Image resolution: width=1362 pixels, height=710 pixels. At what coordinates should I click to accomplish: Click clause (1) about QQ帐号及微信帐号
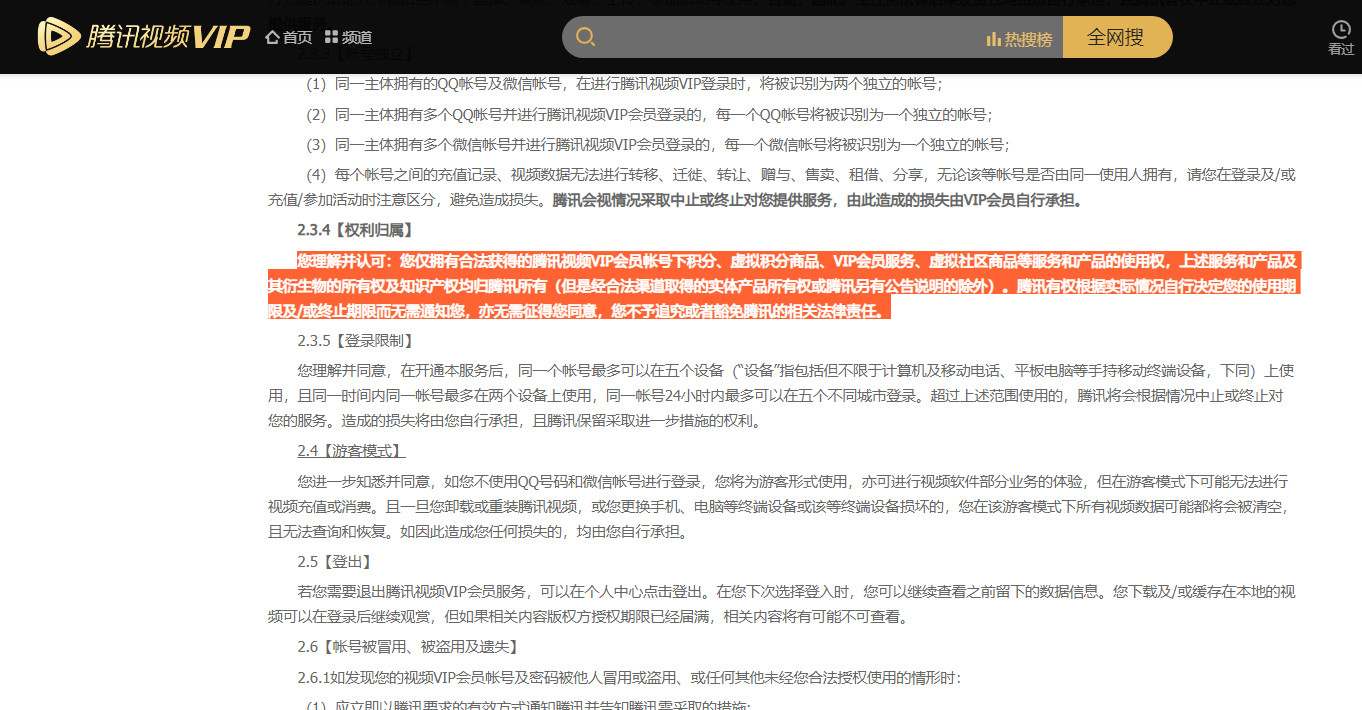[624, 84]
